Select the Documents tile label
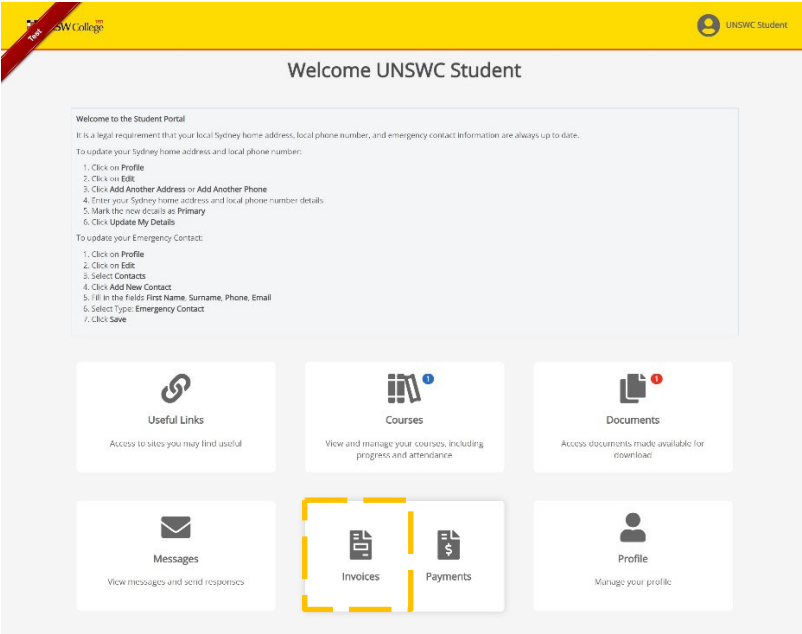This screenshot has width=802, height=634. pos(632,420)
